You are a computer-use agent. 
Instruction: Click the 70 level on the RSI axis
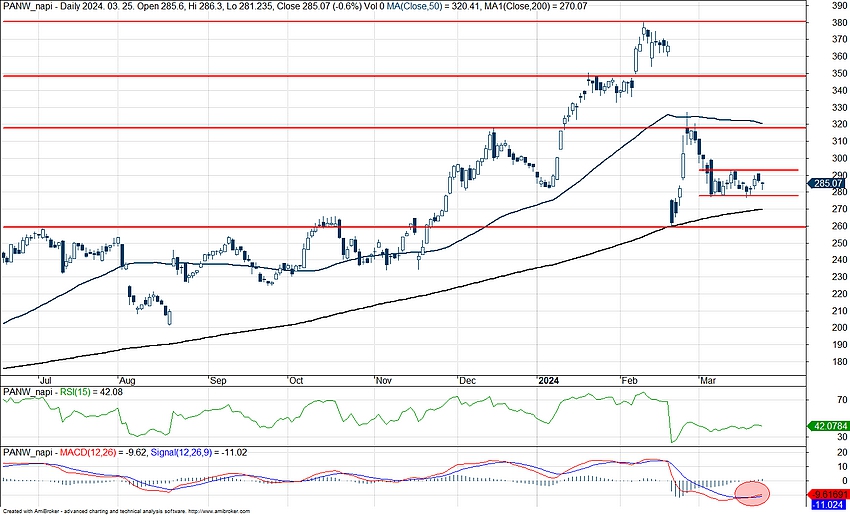point(842,400)
